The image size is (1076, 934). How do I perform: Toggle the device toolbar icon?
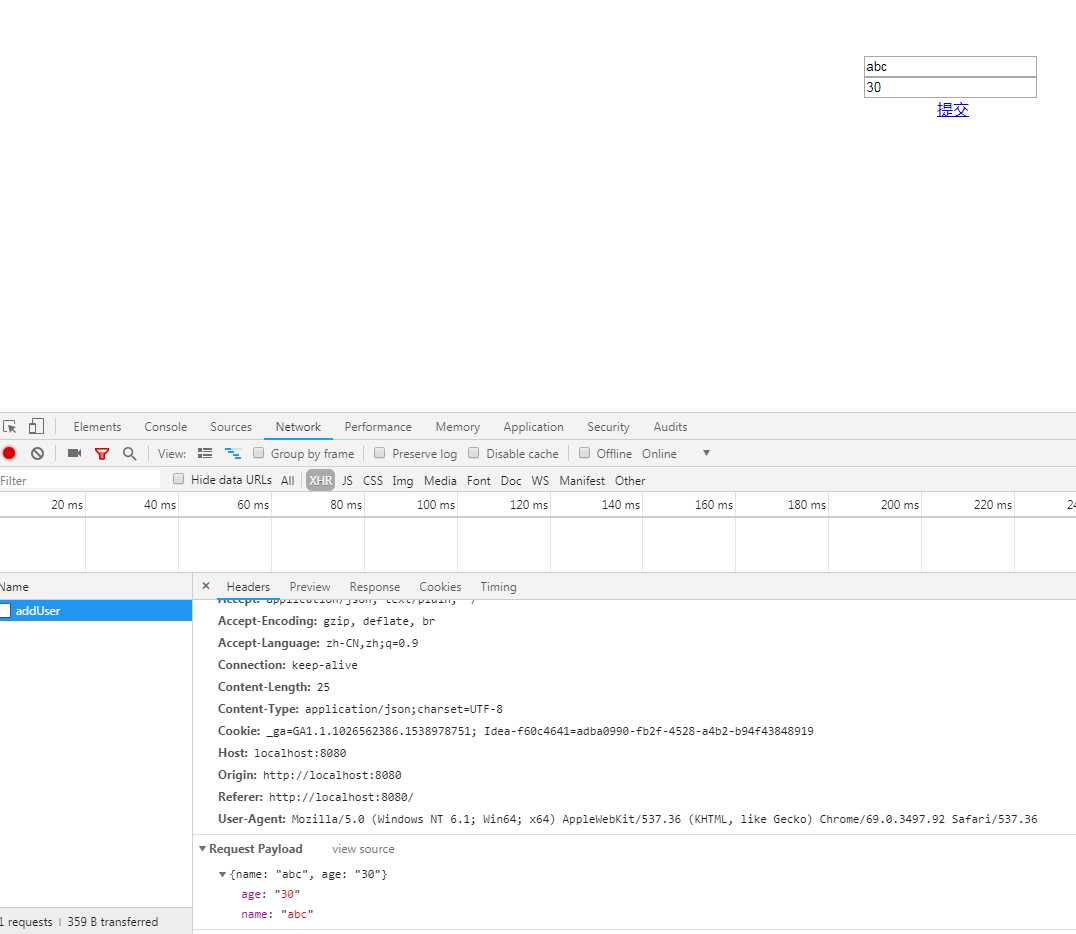(36, 426)
